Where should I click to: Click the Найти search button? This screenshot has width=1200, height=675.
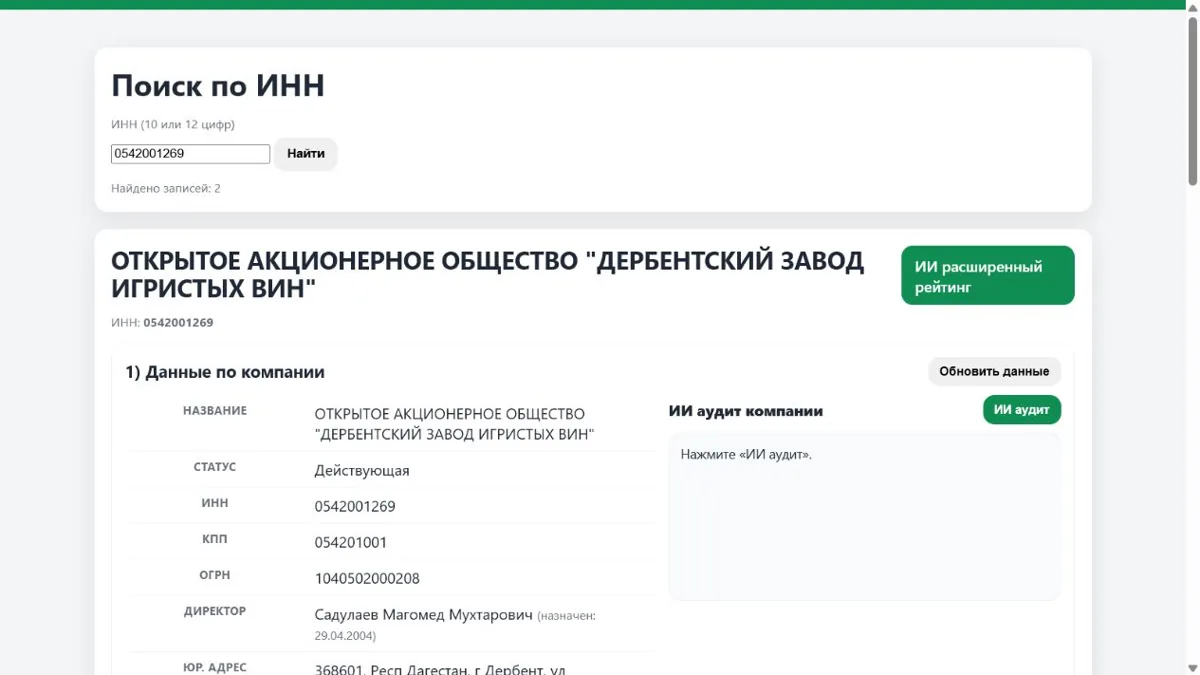[x=306, y=154]
